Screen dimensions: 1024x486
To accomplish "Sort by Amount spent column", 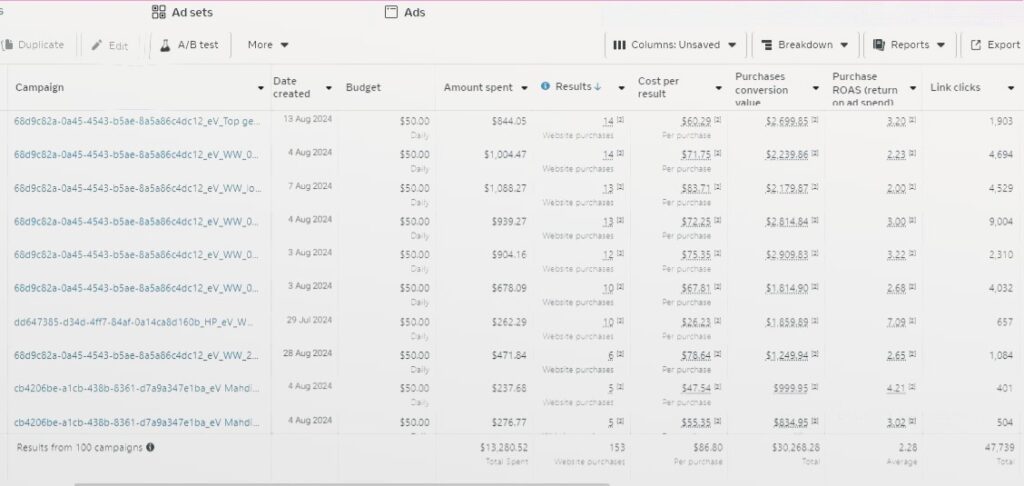I will pos(478,88).
